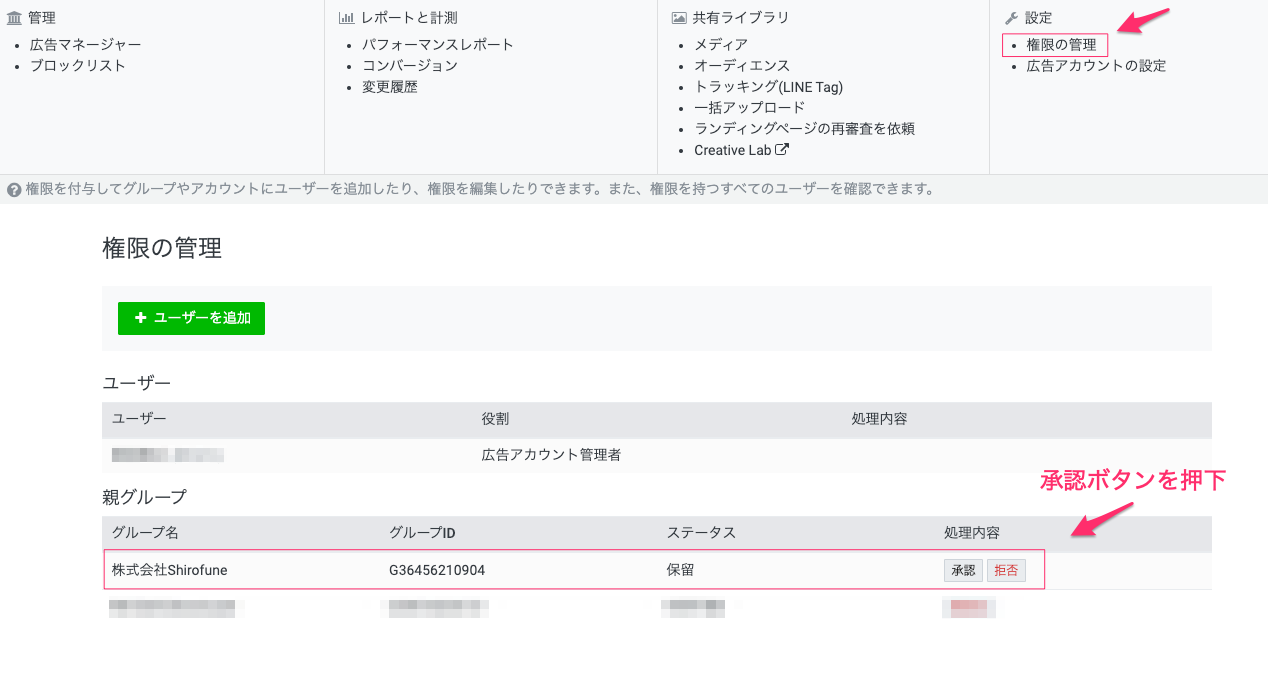Click the レポートと計測 section title
Viewport: 1268px width, 700px height.
[x=409, y=18]
